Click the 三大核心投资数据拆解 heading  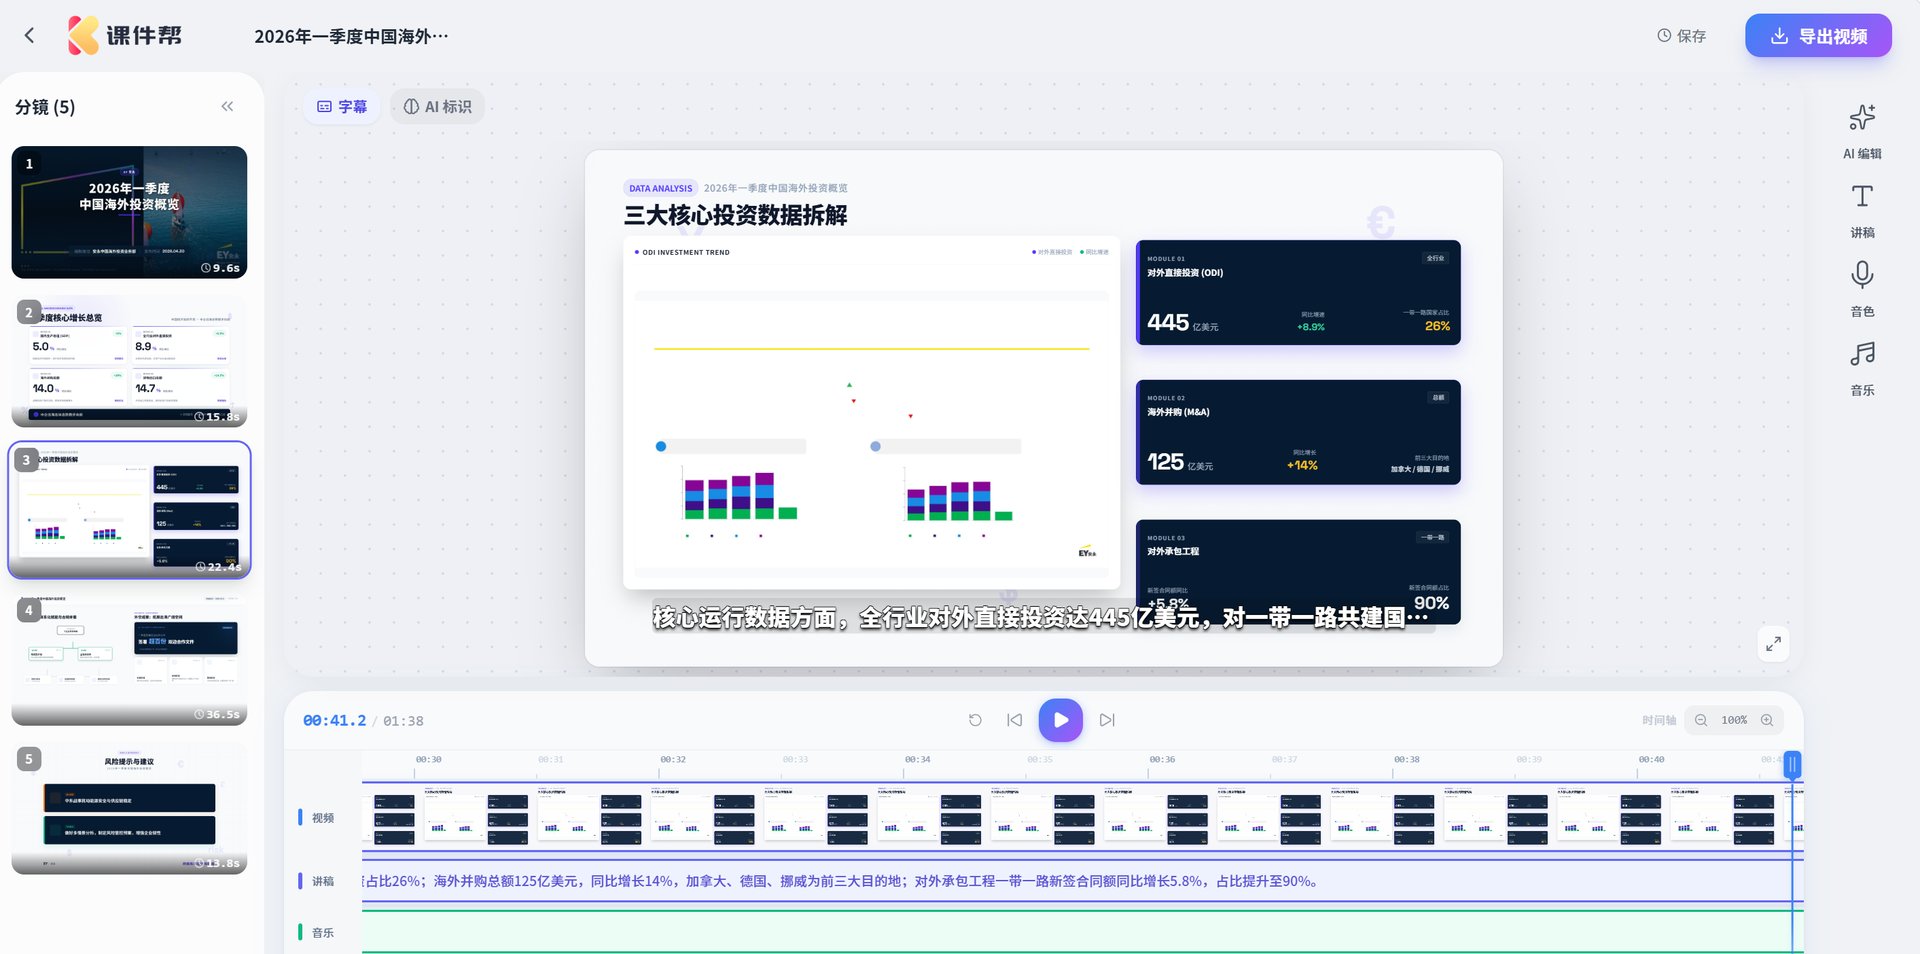coord(735,215)
